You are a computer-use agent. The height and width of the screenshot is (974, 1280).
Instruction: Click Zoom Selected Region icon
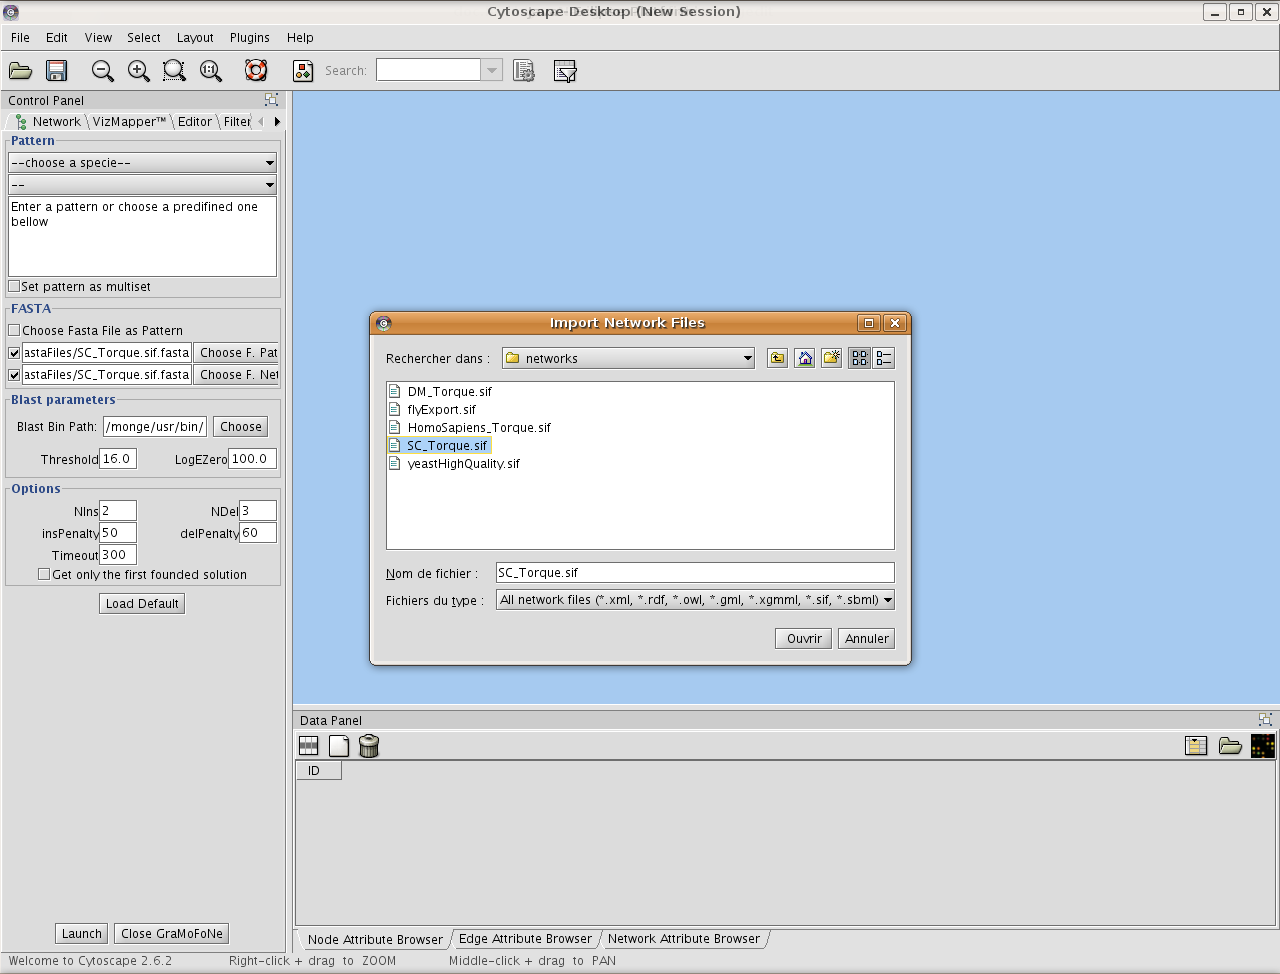point(174,71)
